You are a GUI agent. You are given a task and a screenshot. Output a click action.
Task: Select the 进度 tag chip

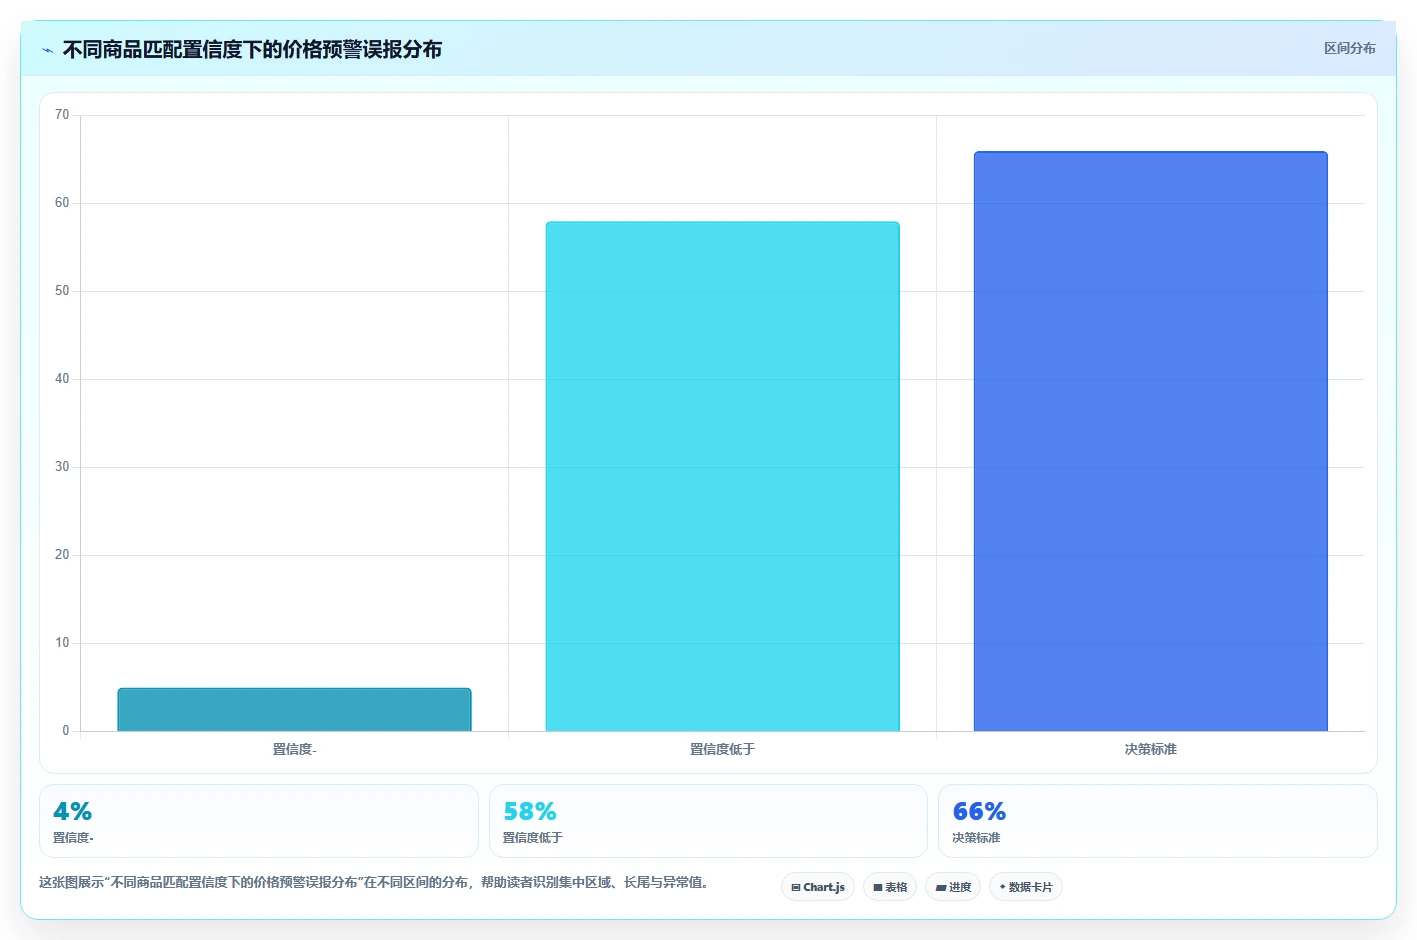click(953, 887)
